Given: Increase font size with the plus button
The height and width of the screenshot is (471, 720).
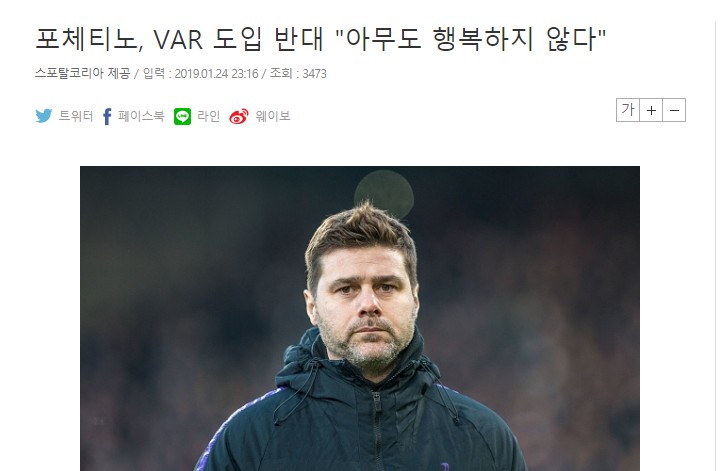Looking at the screenshot, I should [651, 110].
